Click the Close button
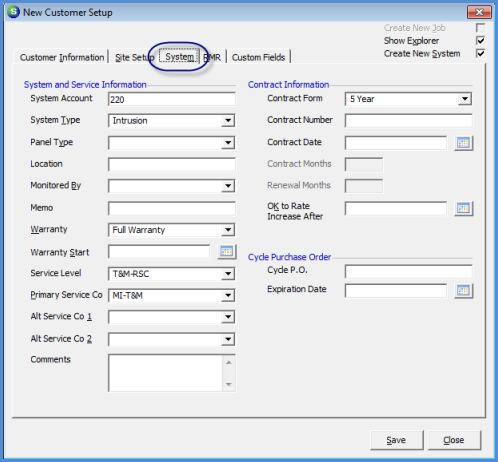498x462 pixels. coord(454,440)
